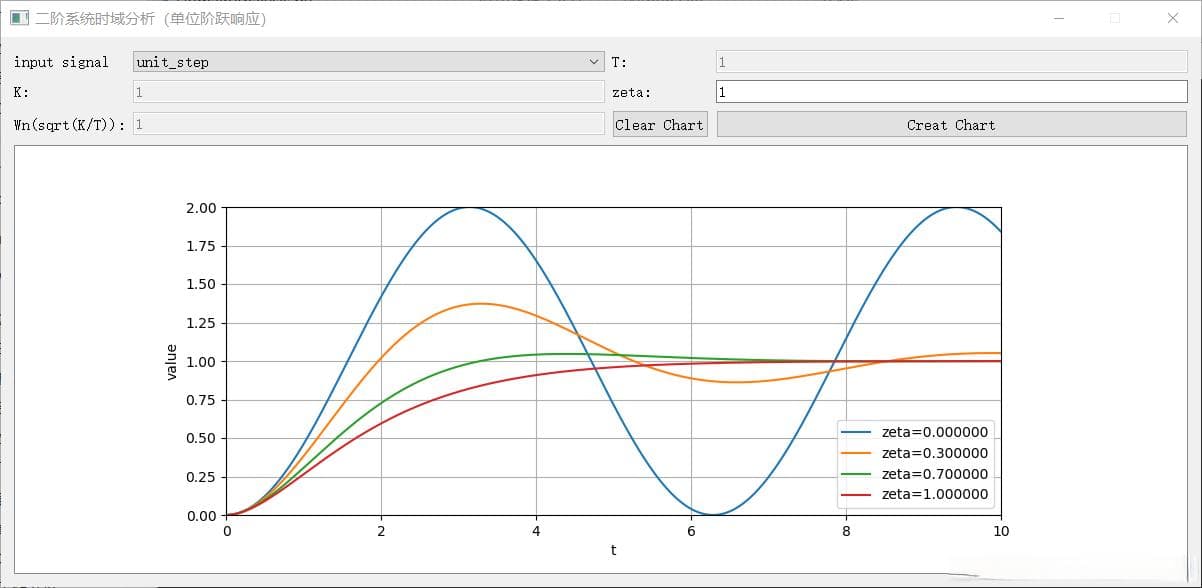Click the Creat Chart button
Image resolution: width=1202 pixels, height=588 pixels.
951,125
